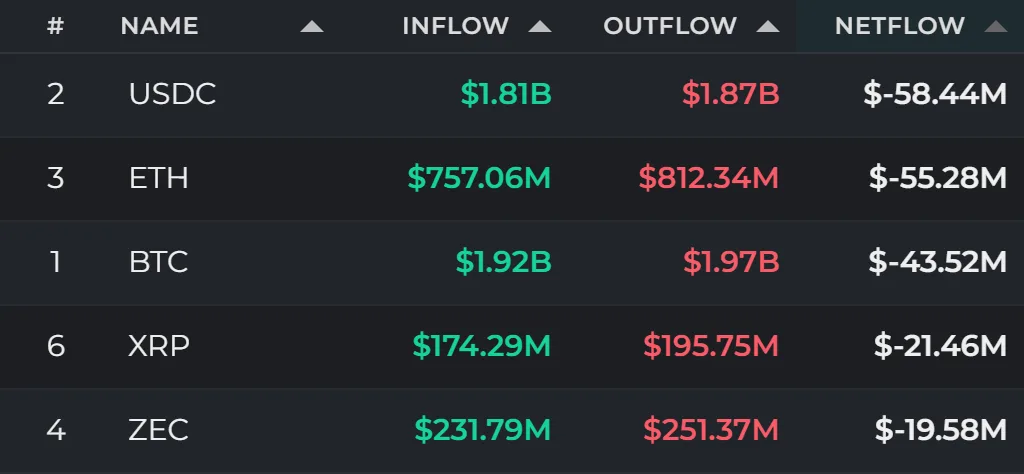The height and width of the screenshot is (474, 1024).
Task: Click BTC inflow value $1.92B
Action: point(504,262)
